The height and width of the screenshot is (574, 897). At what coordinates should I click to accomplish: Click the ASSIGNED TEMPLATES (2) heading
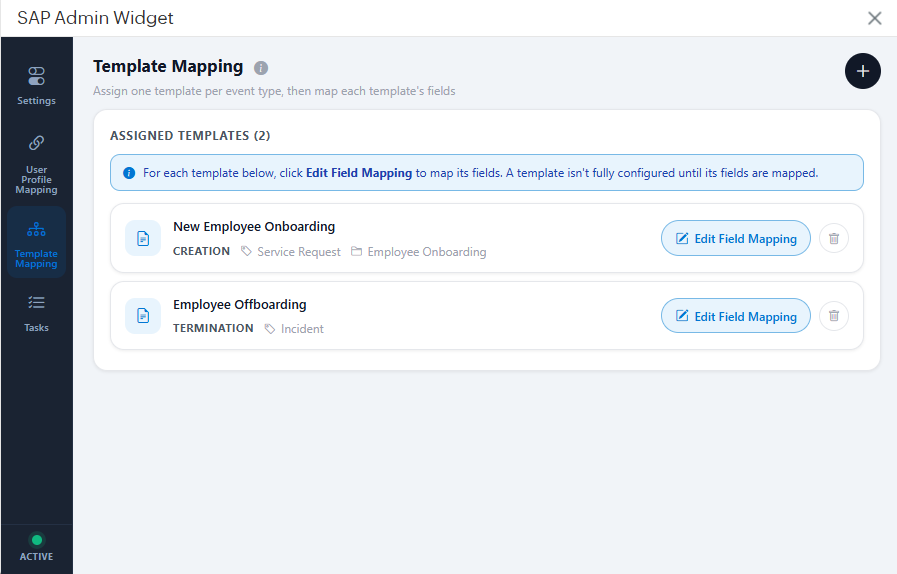point(190,136)
